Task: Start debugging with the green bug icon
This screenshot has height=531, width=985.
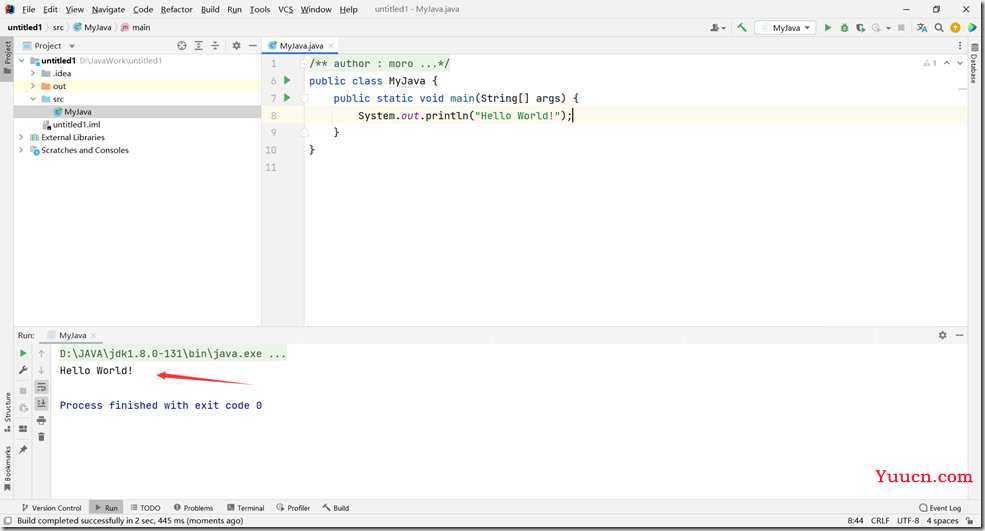Action: pyautogui.click(x=844, y=28)
